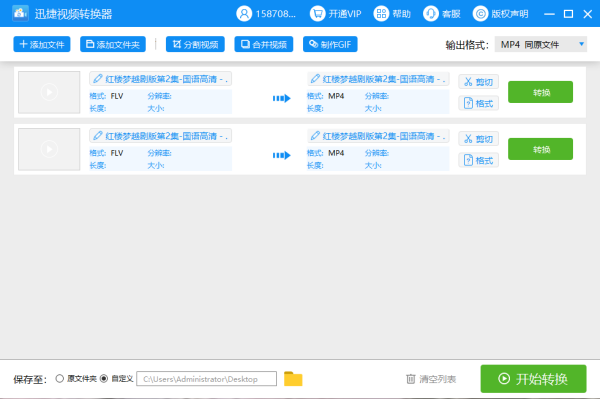Screen dimensions: 600x399
Task: Click 清空列表 clear list
Action: coord(431,379)
